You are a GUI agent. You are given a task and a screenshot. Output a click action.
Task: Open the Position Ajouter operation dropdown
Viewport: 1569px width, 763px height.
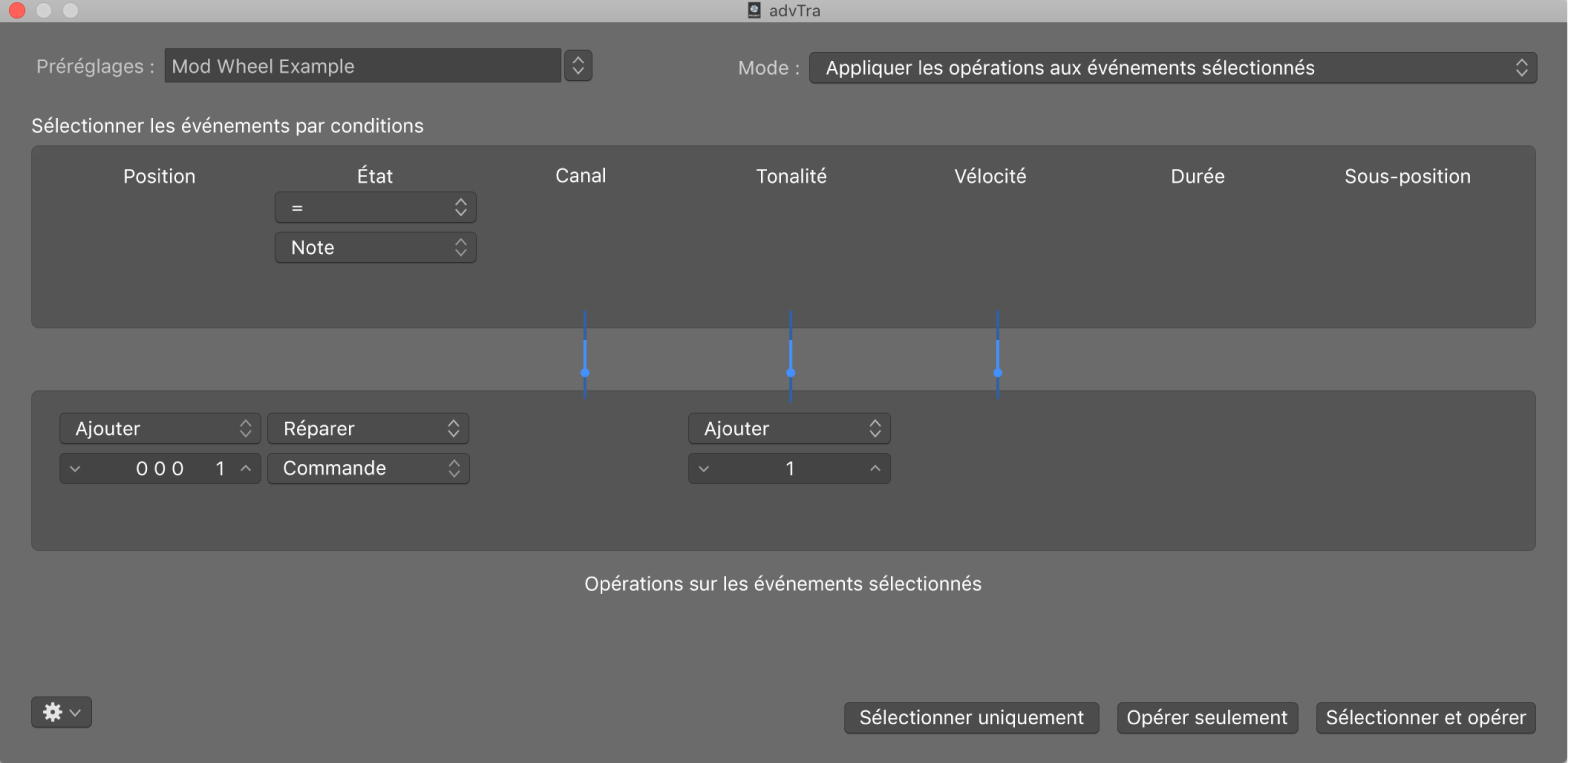(x=160, y=429)
